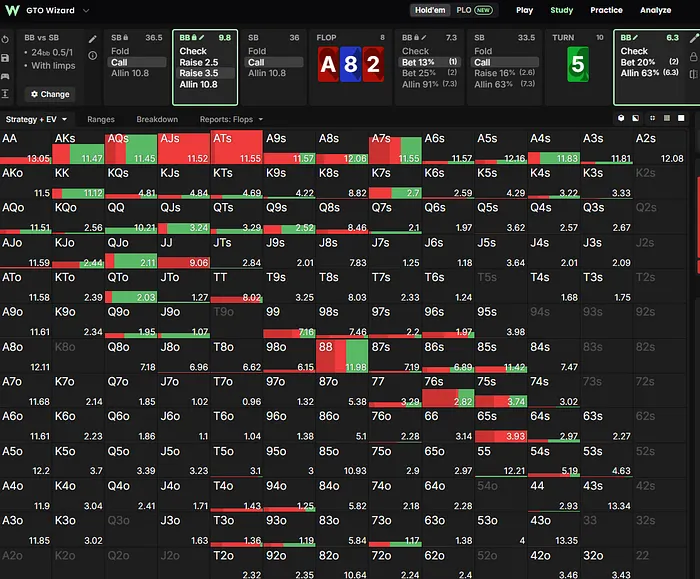Click the 65s hand cell

[500, 425]
